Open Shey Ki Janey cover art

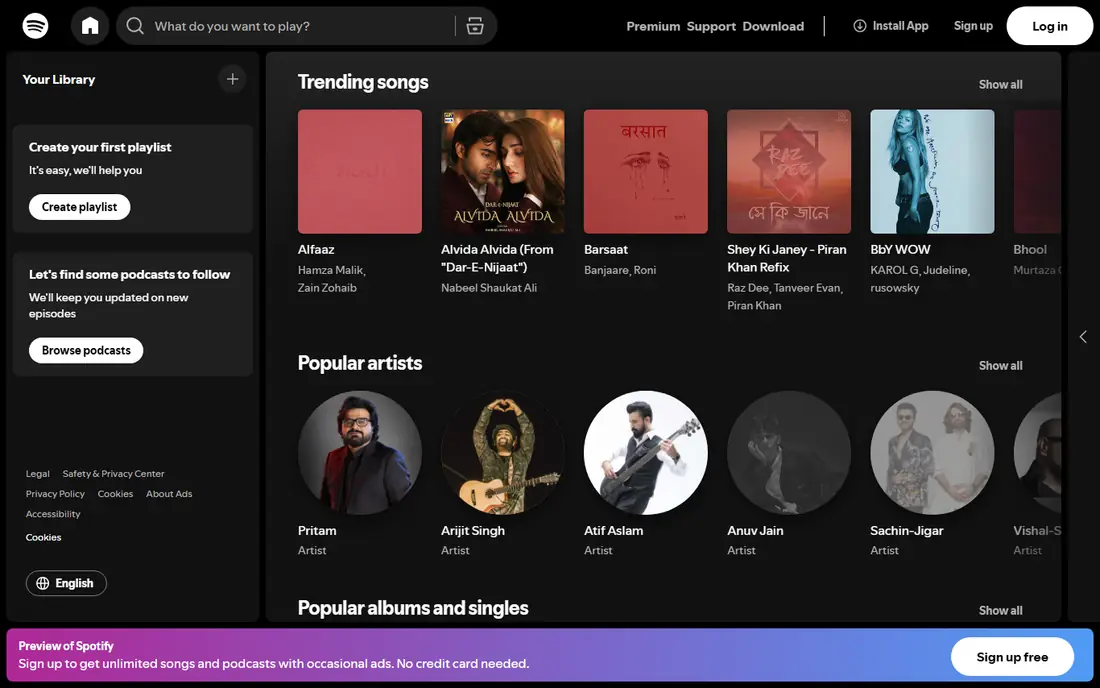tap(789, 171)
